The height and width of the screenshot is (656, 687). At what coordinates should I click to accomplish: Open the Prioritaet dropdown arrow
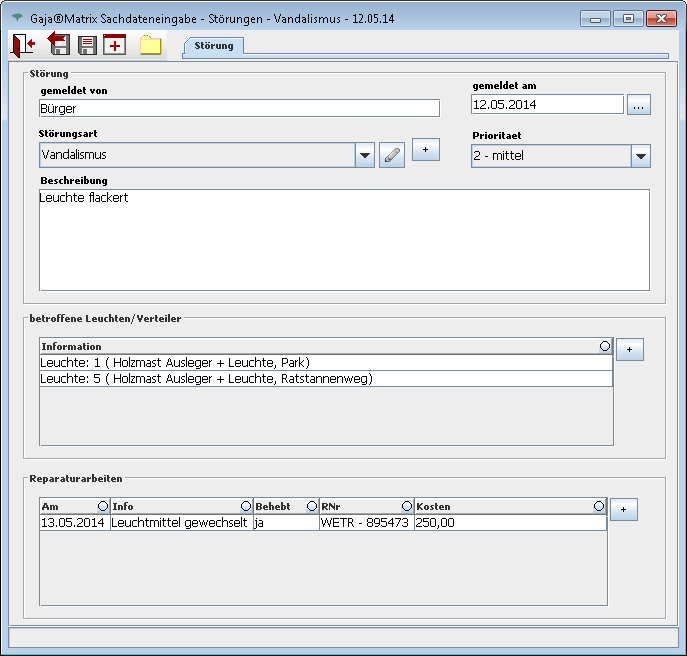[641, 155]
